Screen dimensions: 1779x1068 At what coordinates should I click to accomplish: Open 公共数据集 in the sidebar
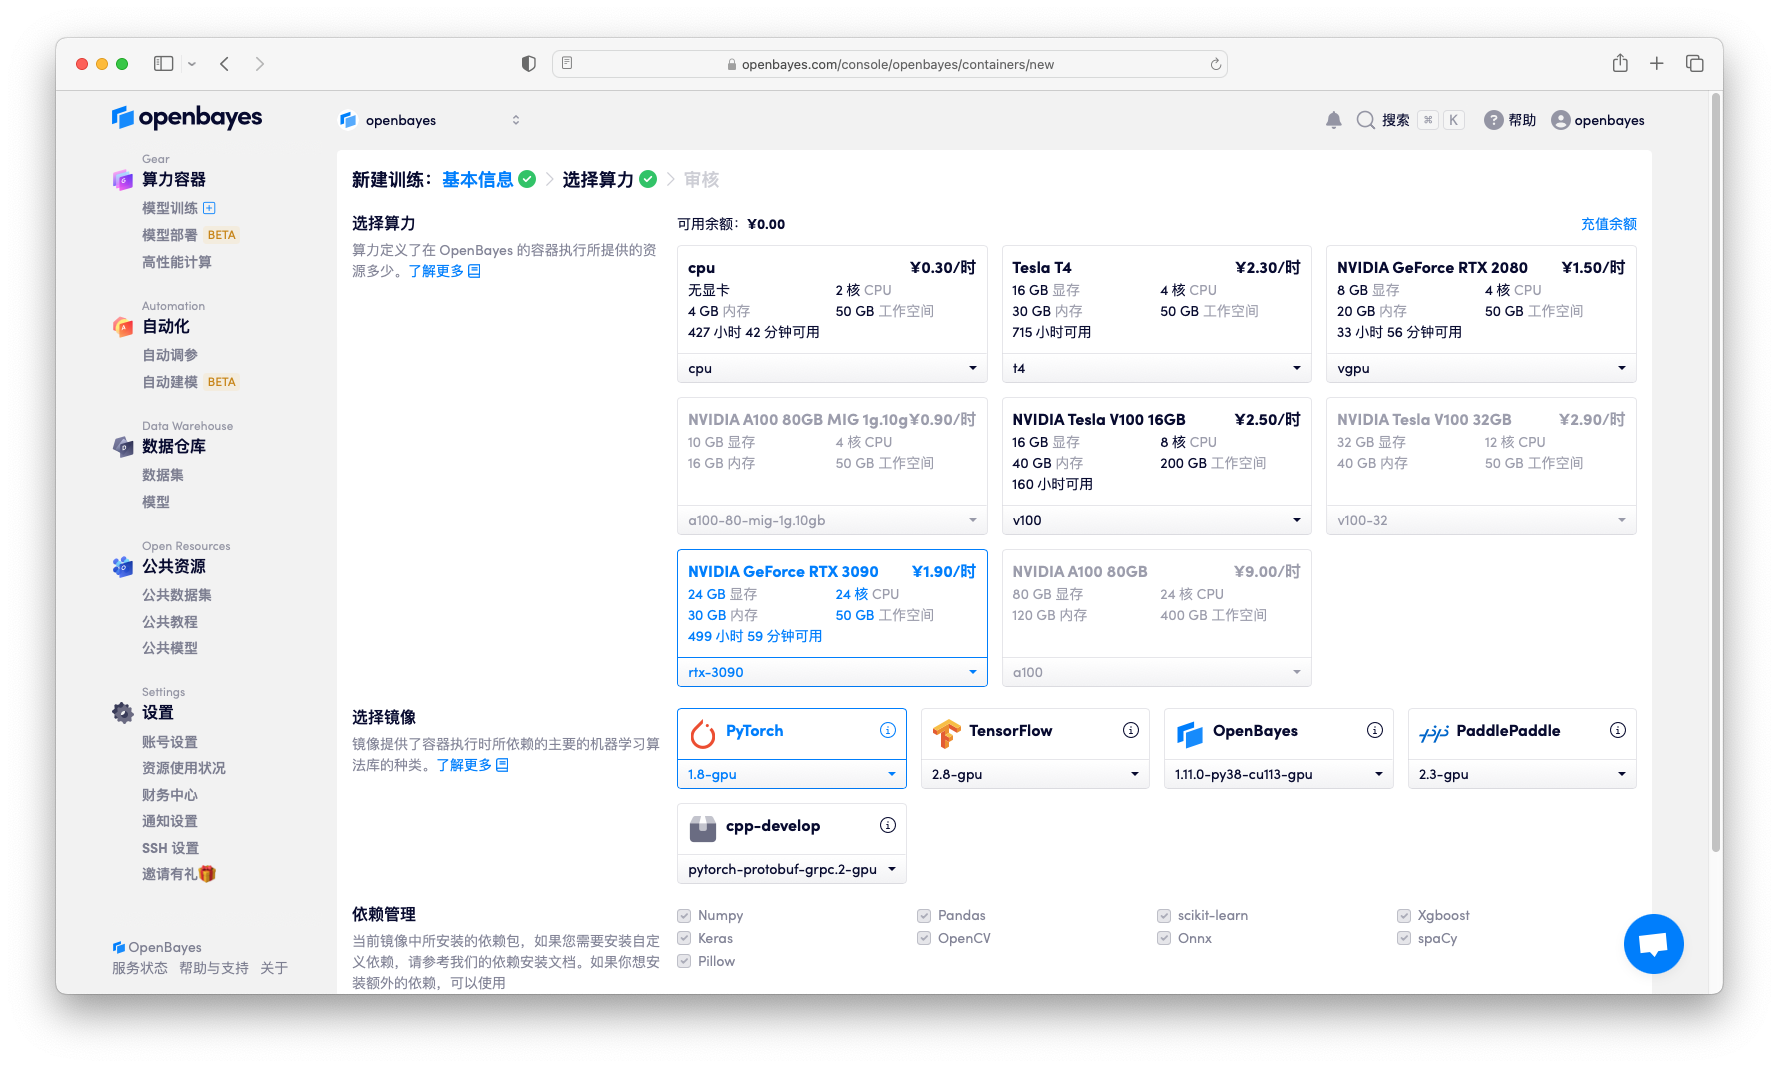click(x=176, y=595)
